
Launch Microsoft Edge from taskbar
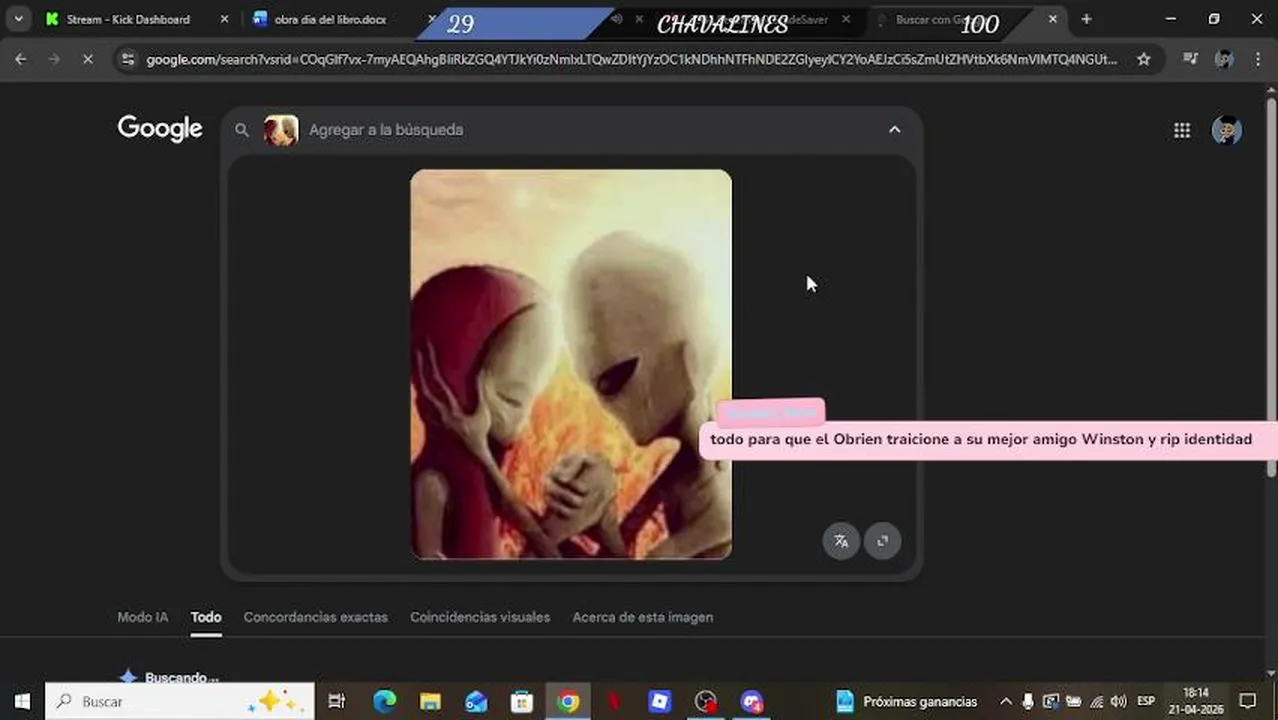384,702
